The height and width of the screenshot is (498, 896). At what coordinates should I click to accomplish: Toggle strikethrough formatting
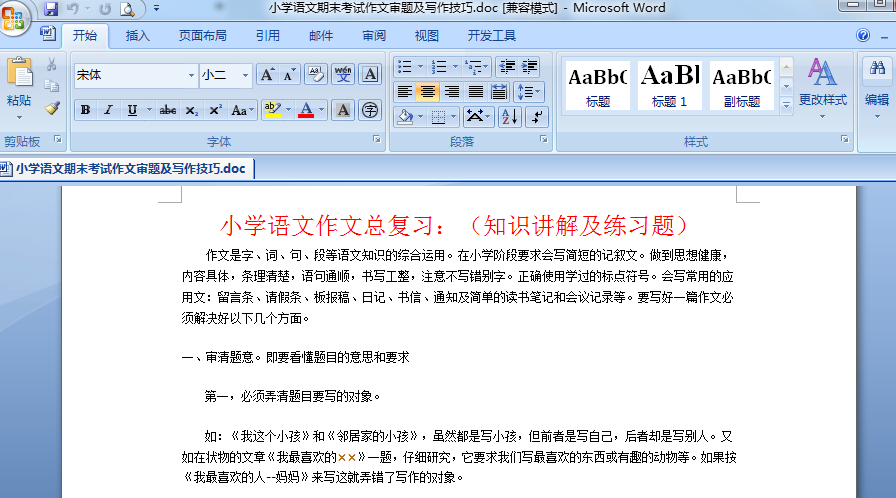(168, 110)
